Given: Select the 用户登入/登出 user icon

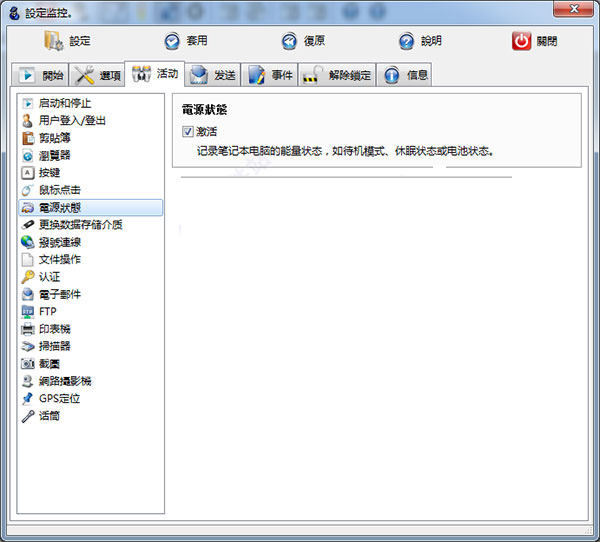Looking at the screenshot, I should tap(28, 121).
